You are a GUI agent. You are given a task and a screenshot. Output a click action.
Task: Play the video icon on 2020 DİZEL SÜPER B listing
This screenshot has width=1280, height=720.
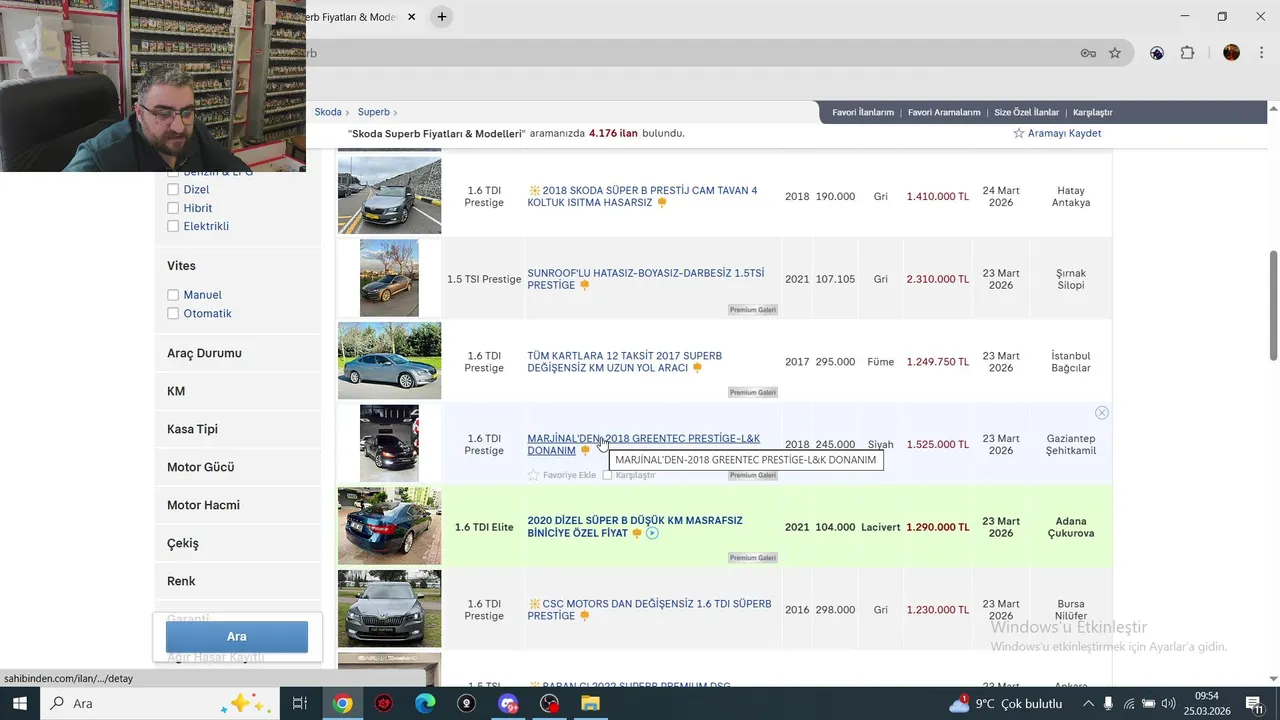click(x=652, y=533)
